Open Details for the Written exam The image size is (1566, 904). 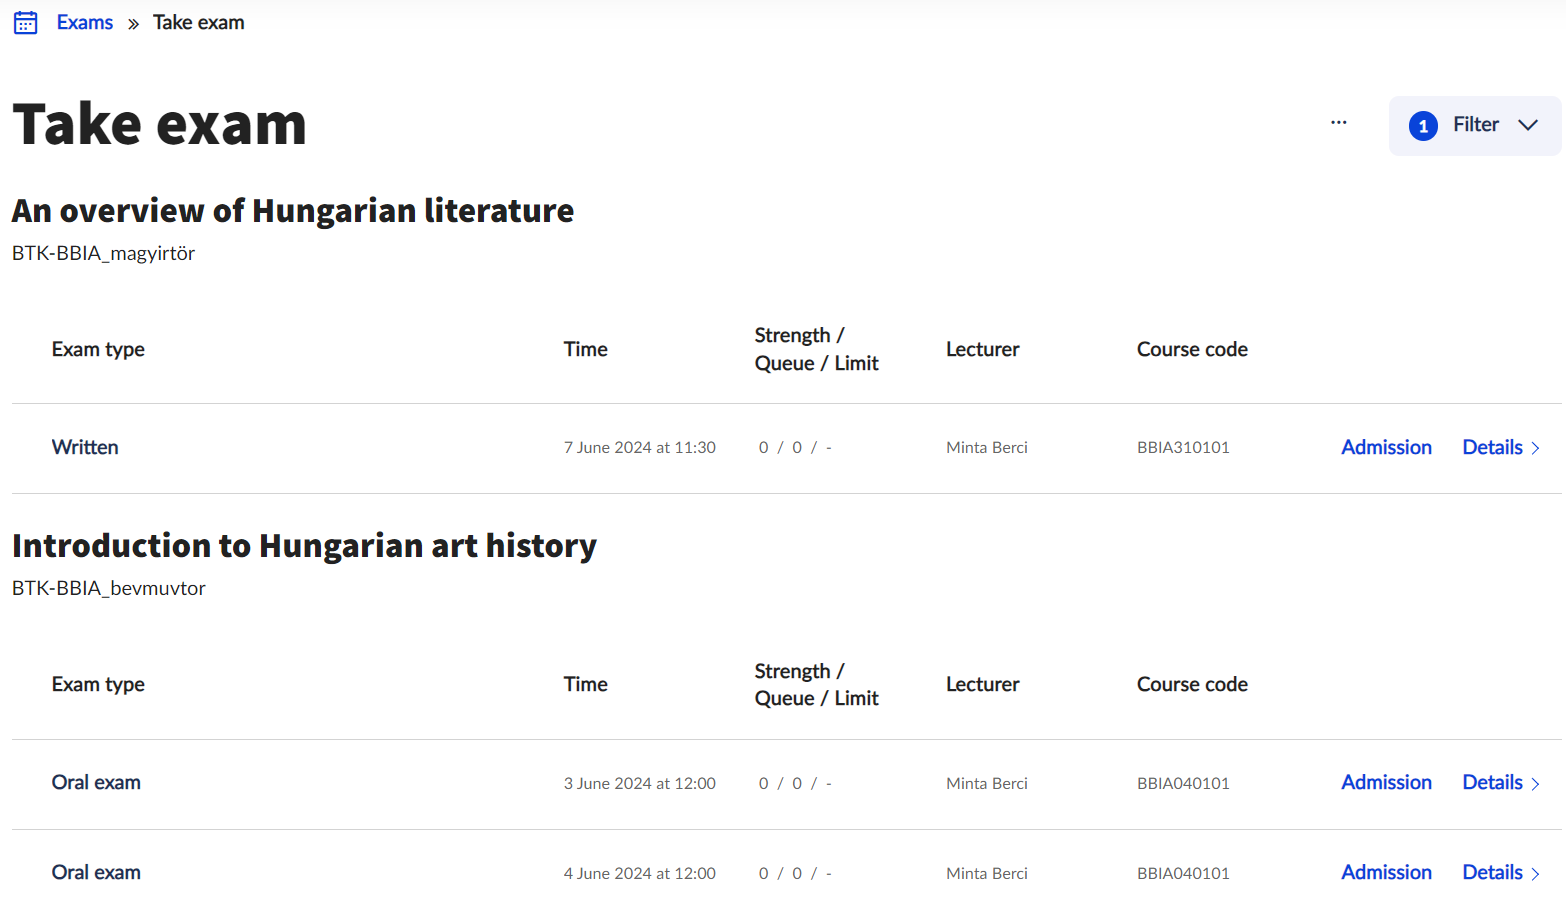coord(1492,447)
